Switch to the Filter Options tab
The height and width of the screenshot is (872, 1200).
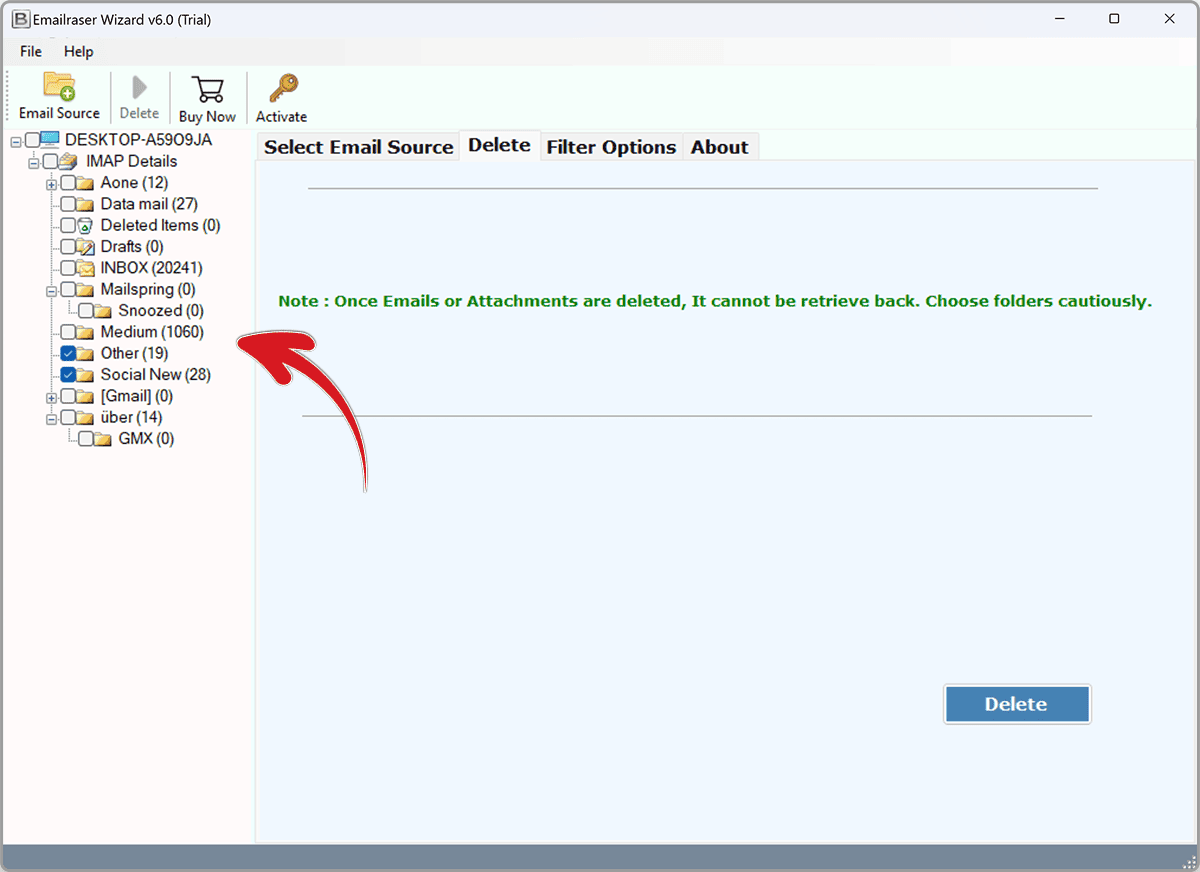(611, 147)
